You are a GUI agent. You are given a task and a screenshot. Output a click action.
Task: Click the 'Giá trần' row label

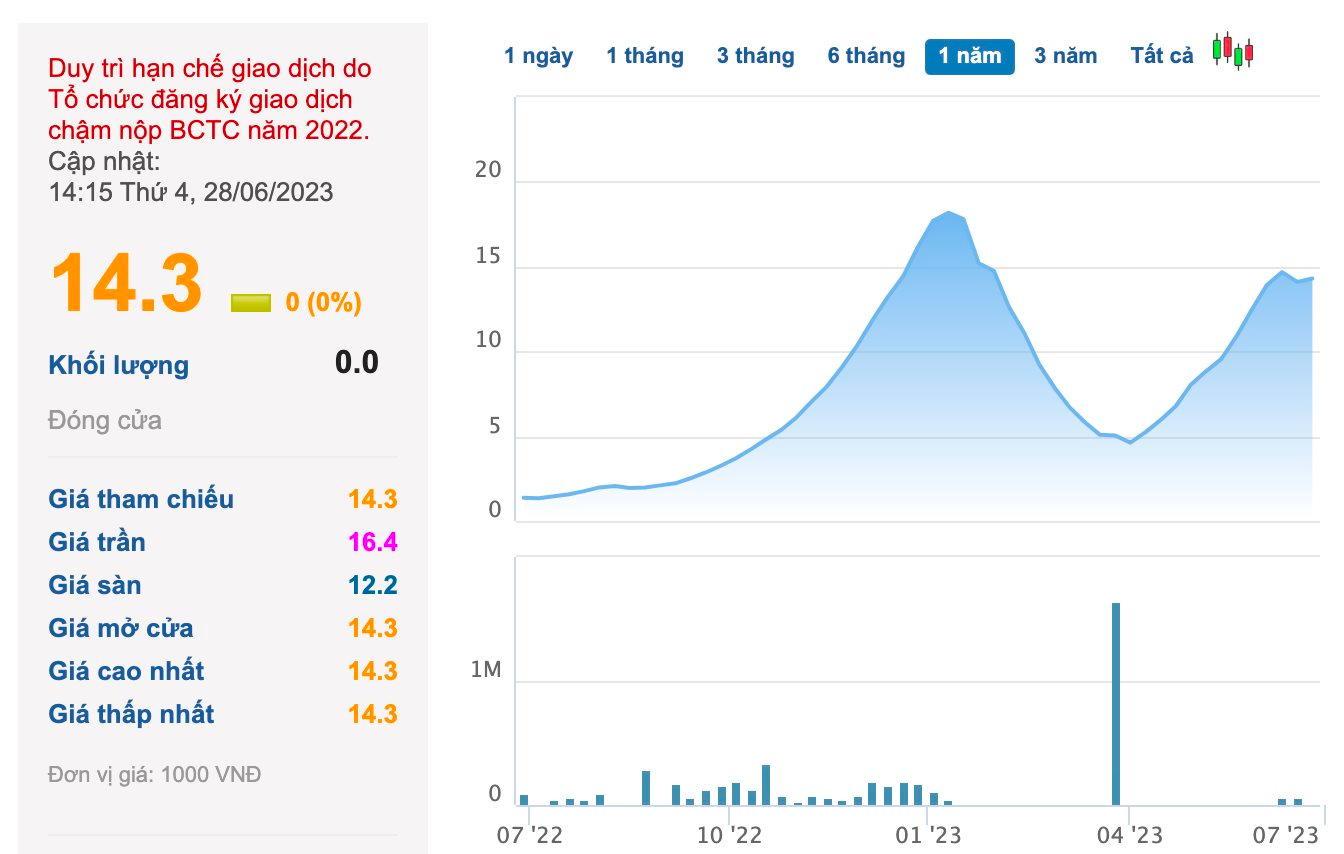click(x=97, y=542)
